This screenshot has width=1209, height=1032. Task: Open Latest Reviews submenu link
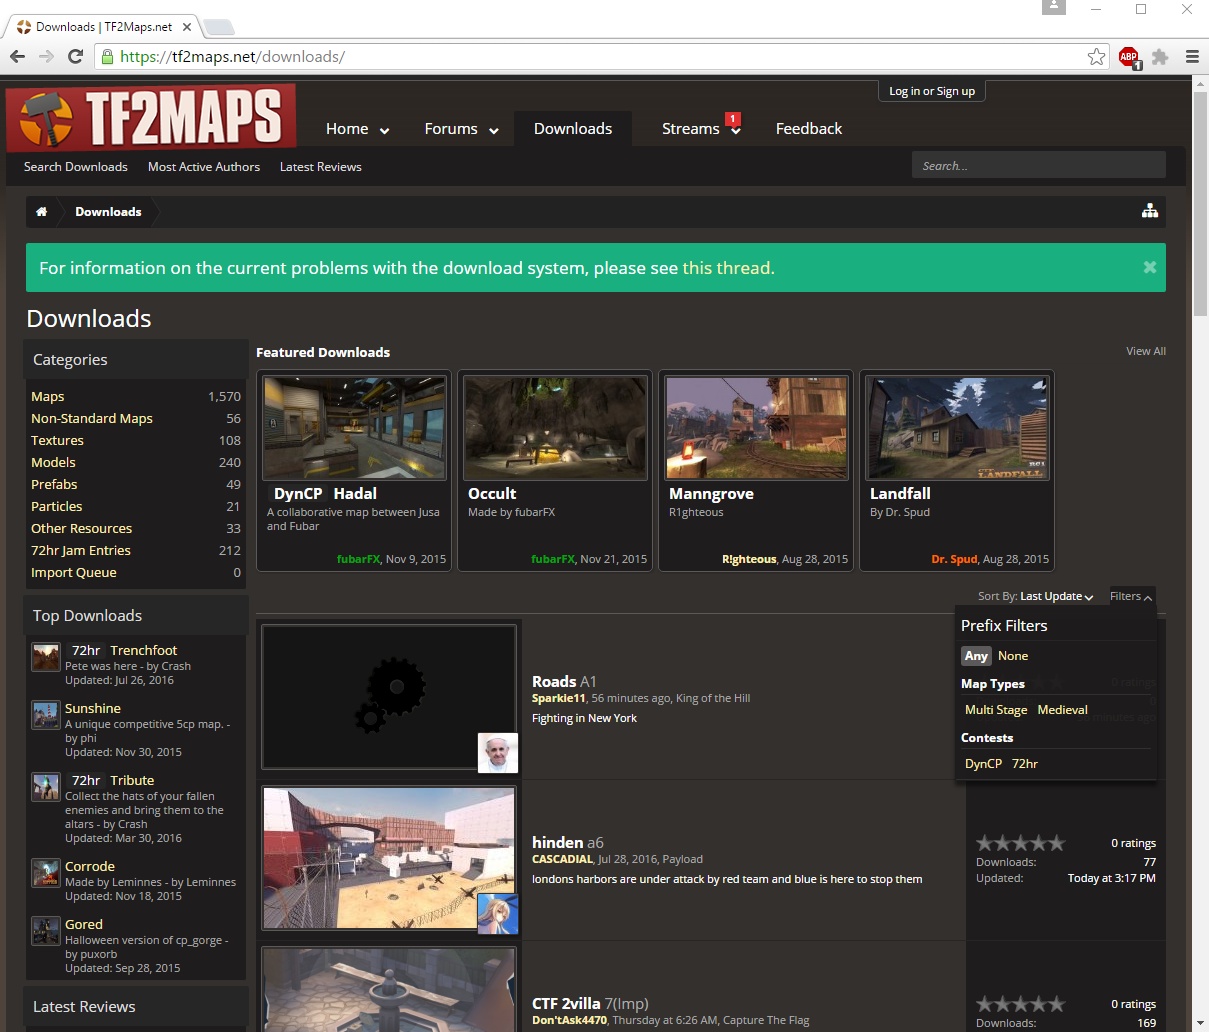click(321, 167)
